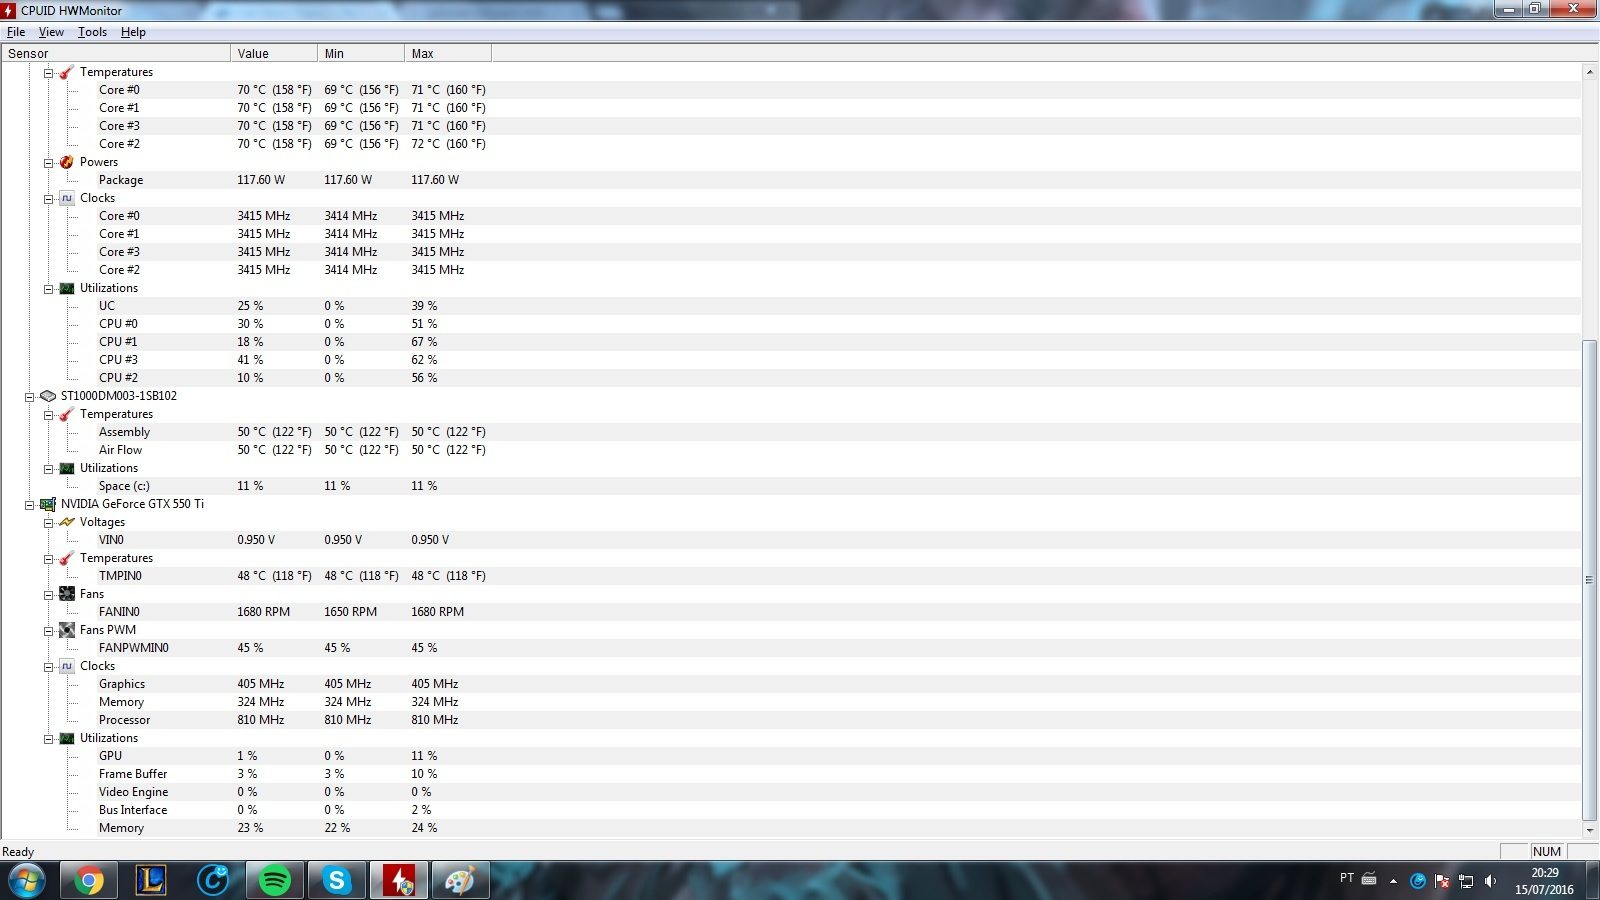
Task: Click the 117.60 W value cell
Action: point(261,180)
